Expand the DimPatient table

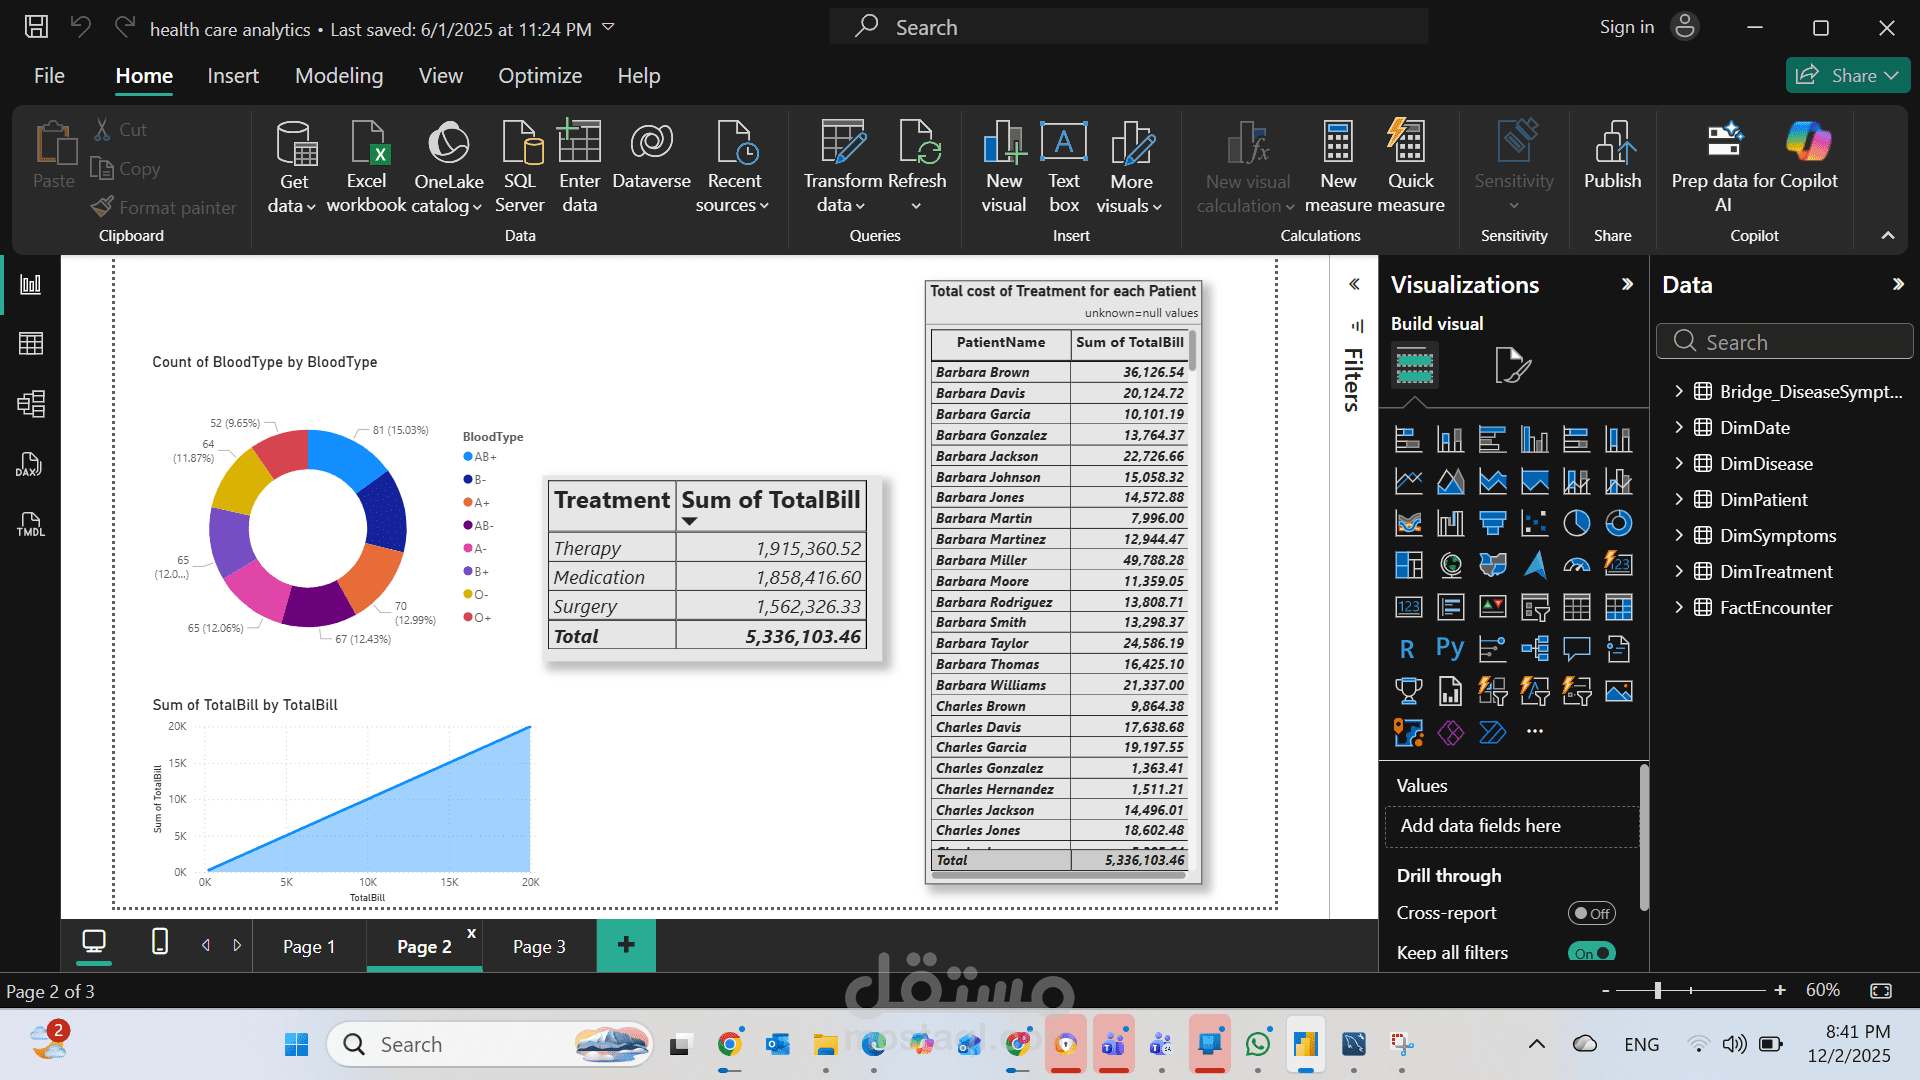1679,500
